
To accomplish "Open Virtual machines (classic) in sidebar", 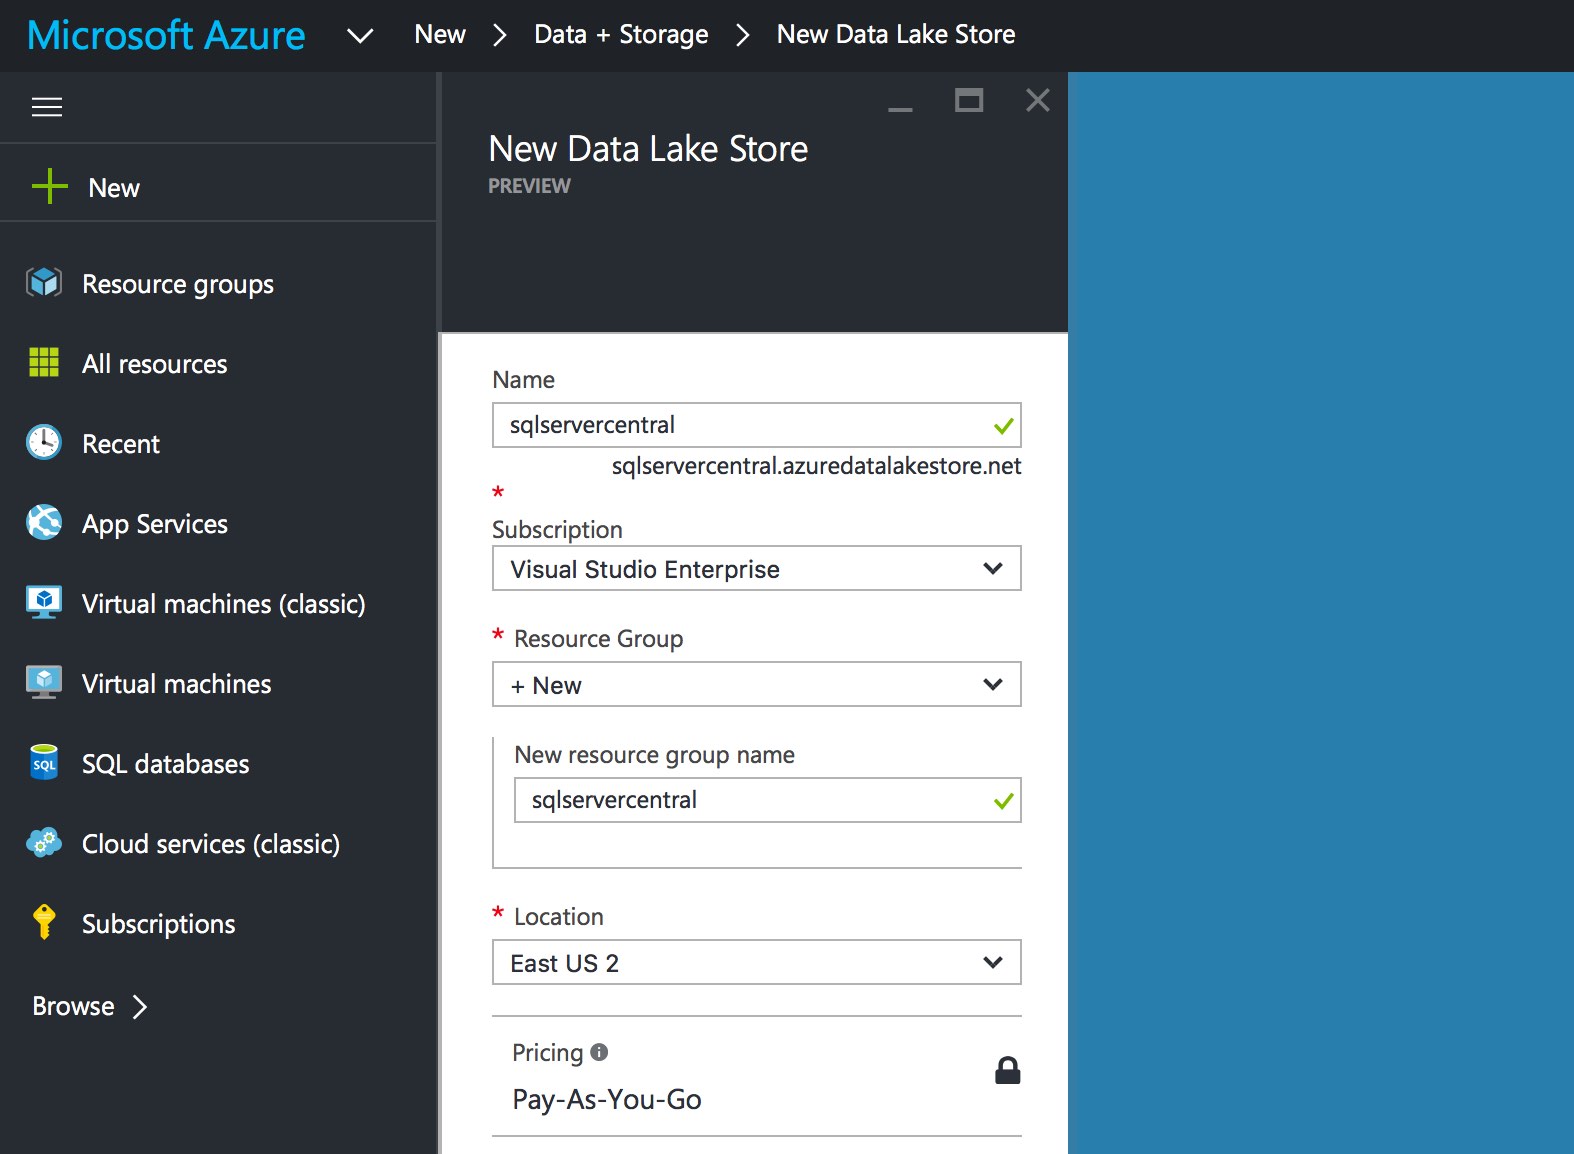I will pyautogui.click(x=223, y=604).
